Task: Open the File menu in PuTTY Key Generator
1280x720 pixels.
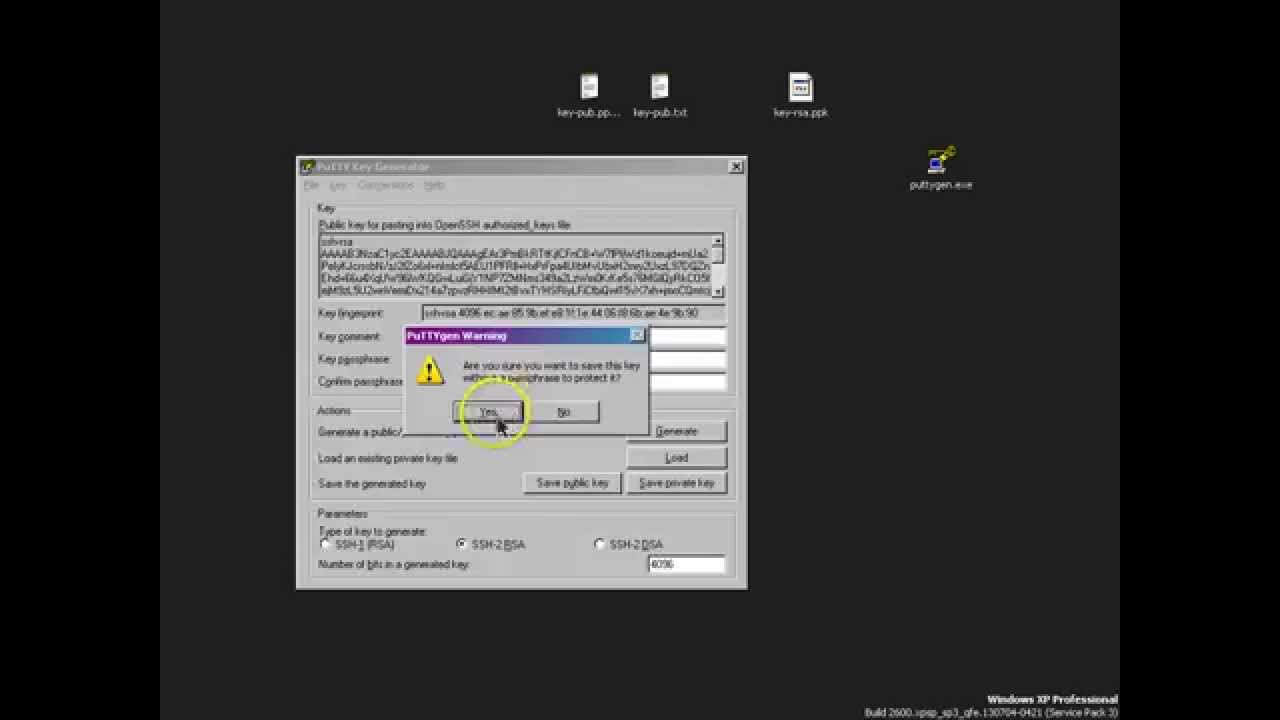Action: pyautogui.click(x=311, y=186)
